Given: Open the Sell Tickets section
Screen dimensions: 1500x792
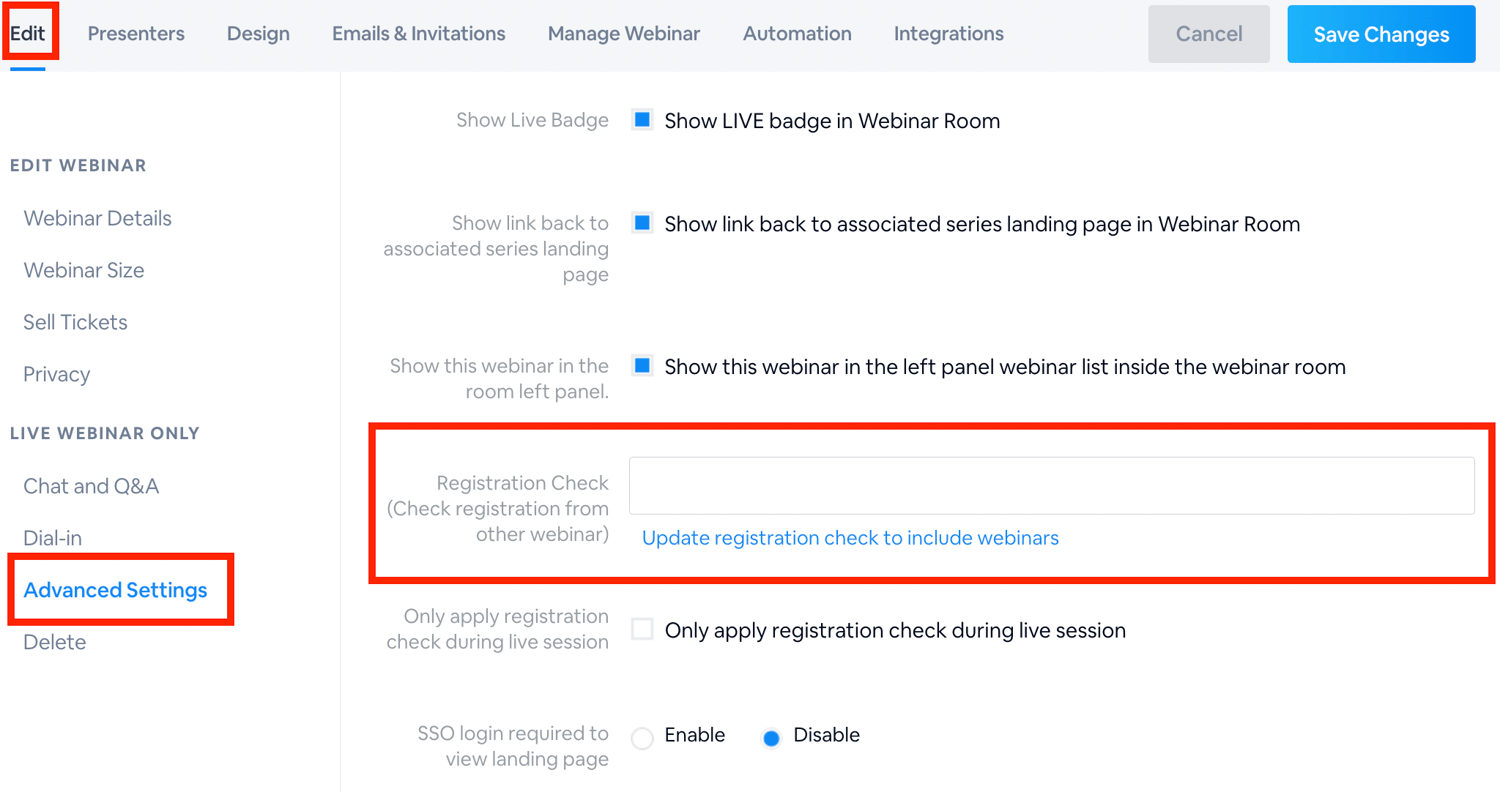Looking at the screenshot, I should (x=75, y=322).
